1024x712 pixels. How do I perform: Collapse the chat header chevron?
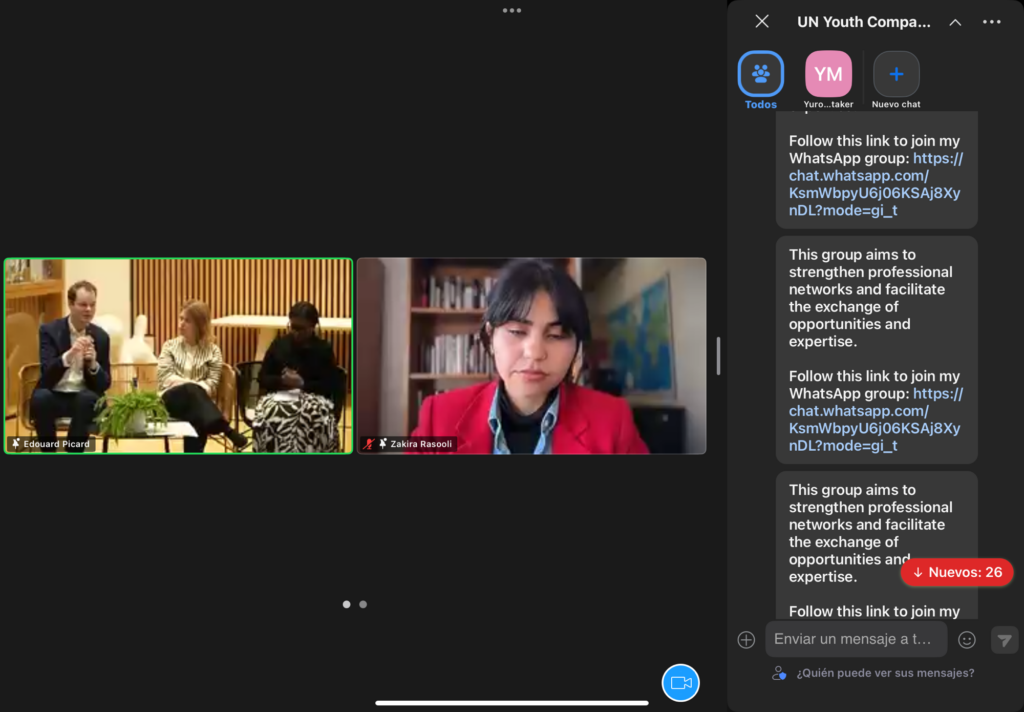point(955,22)
